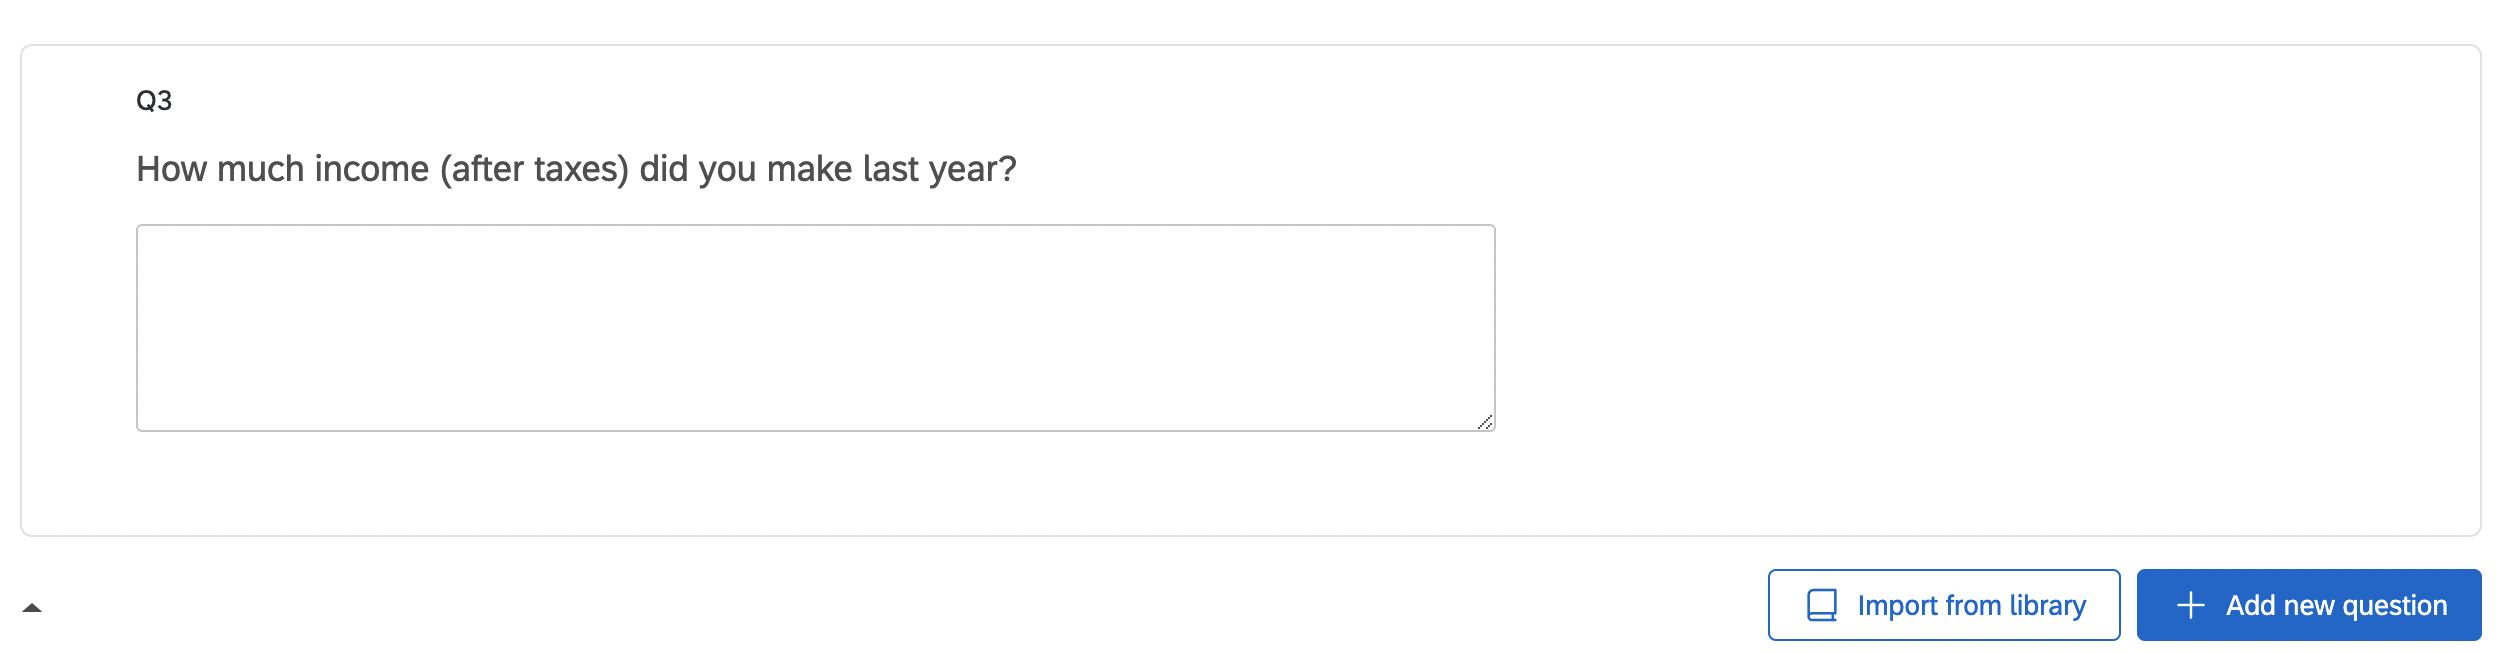Click the plus icon on Add new question

(x=2190, y=605)
